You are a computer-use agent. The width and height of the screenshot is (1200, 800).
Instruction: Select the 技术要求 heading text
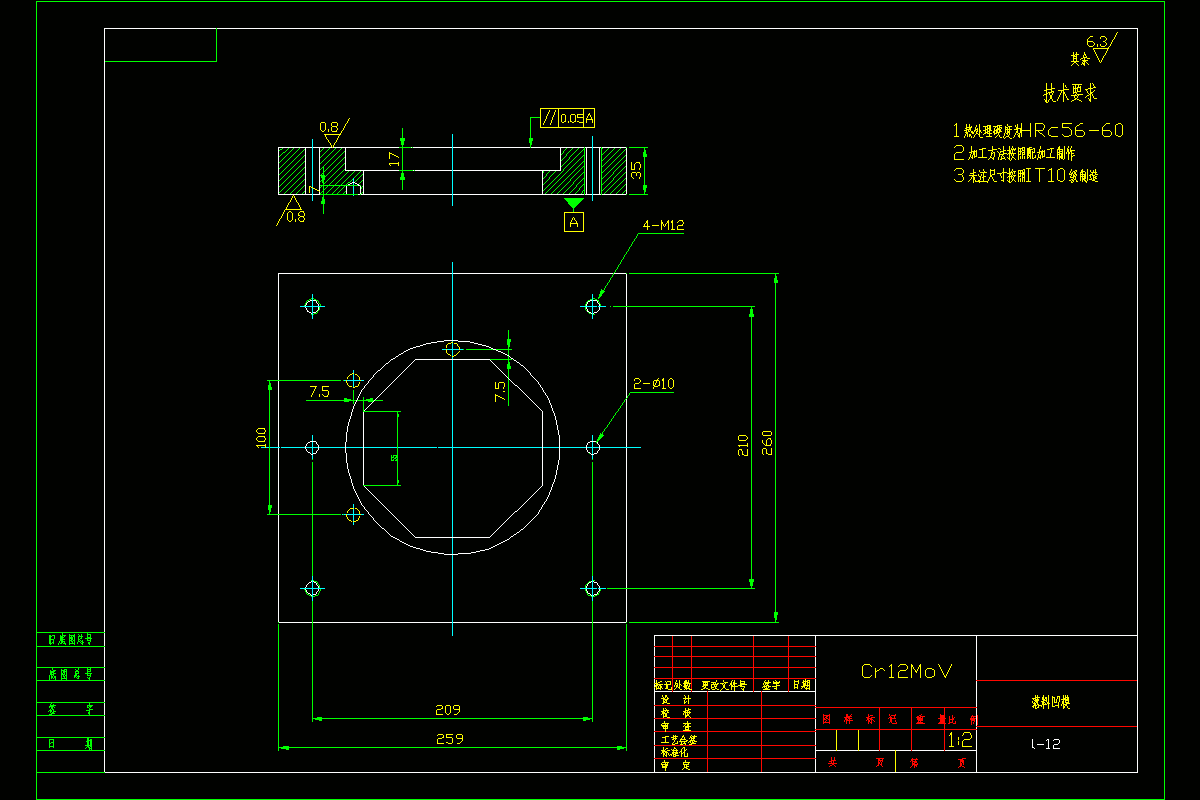click(1070, 93)
